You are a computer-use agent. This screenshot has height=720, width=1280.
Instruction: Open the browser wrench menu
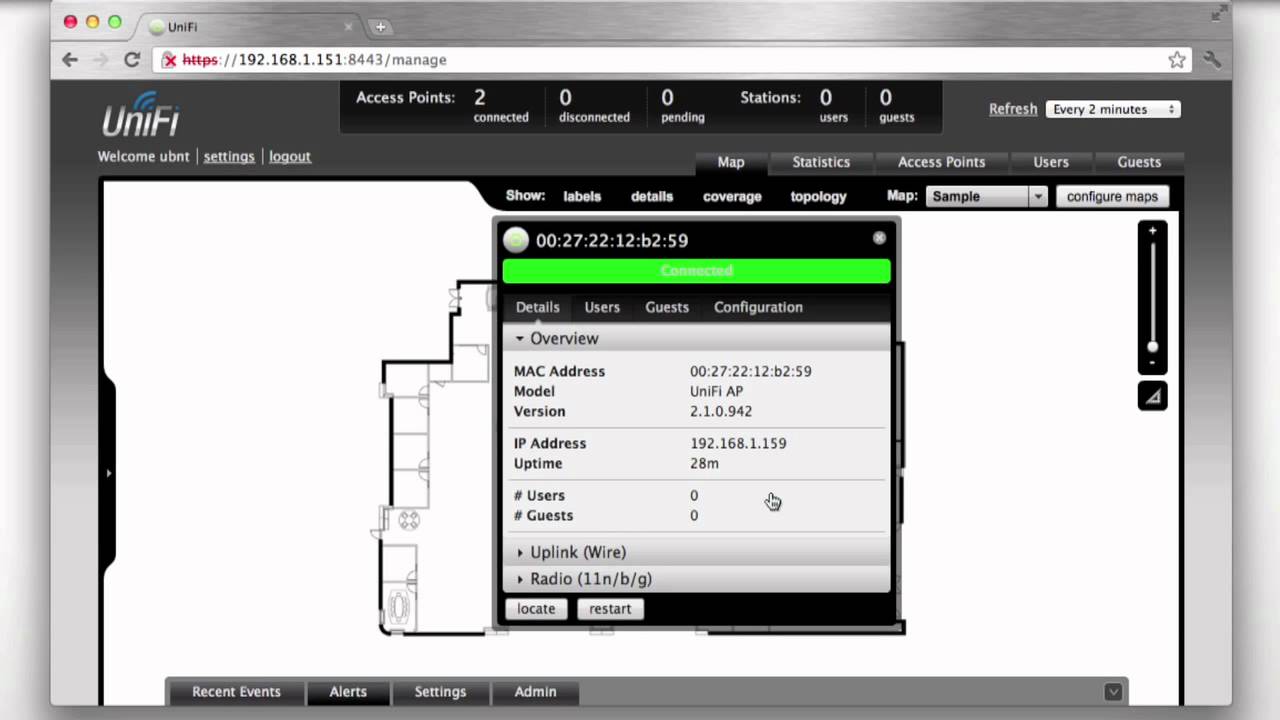pos(1212,60)
